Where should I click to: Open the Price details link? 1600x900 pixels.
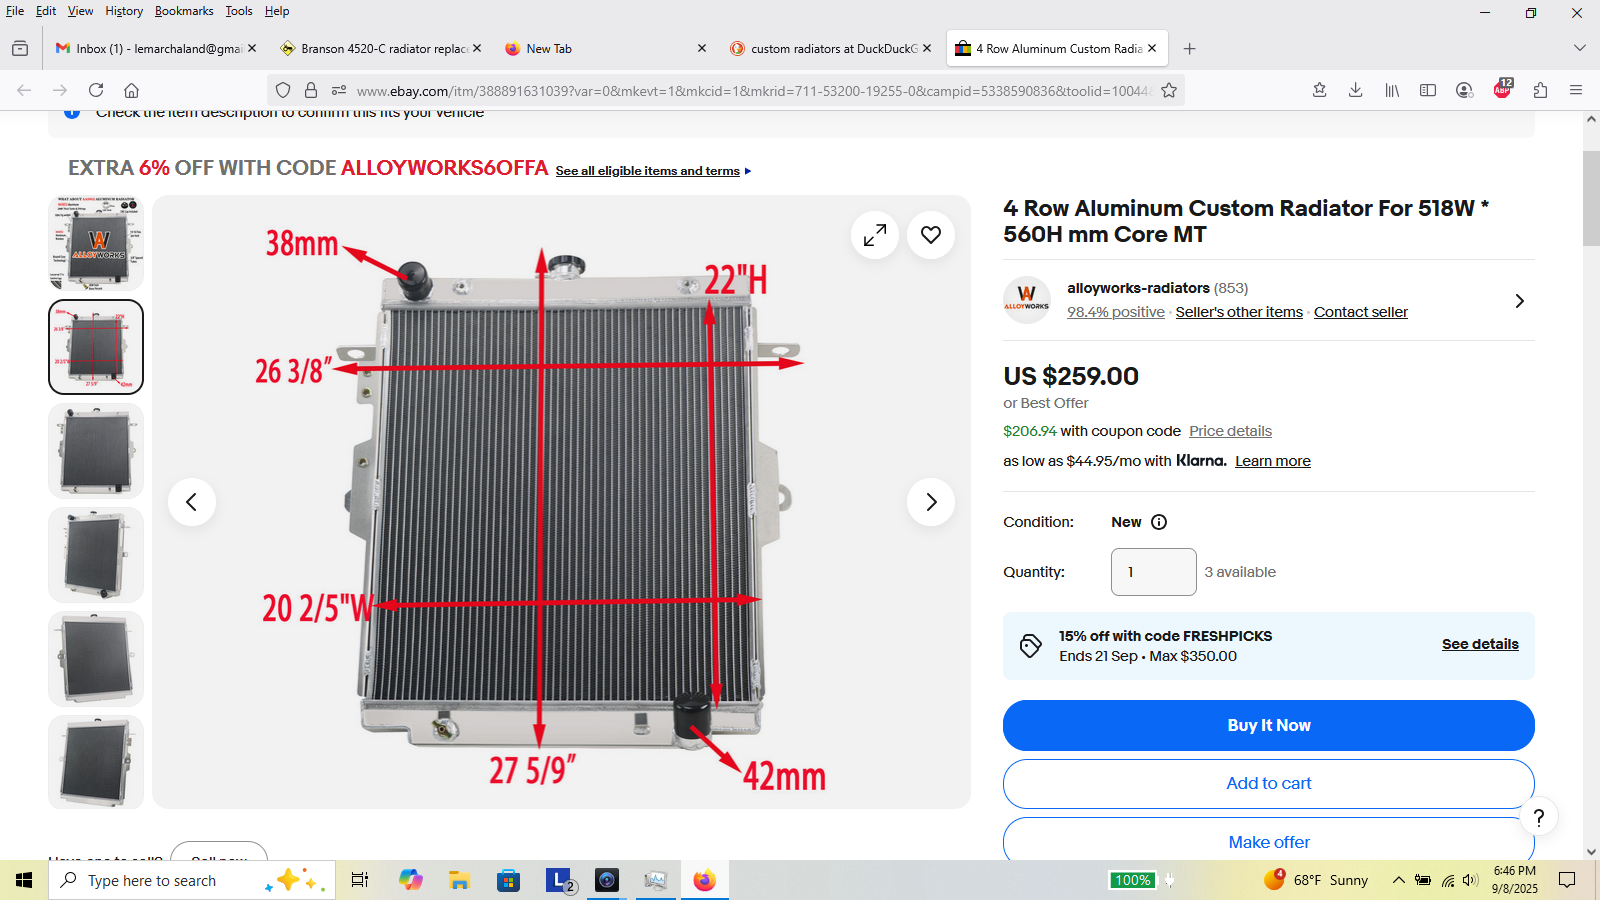click(x=1230, y=431)
